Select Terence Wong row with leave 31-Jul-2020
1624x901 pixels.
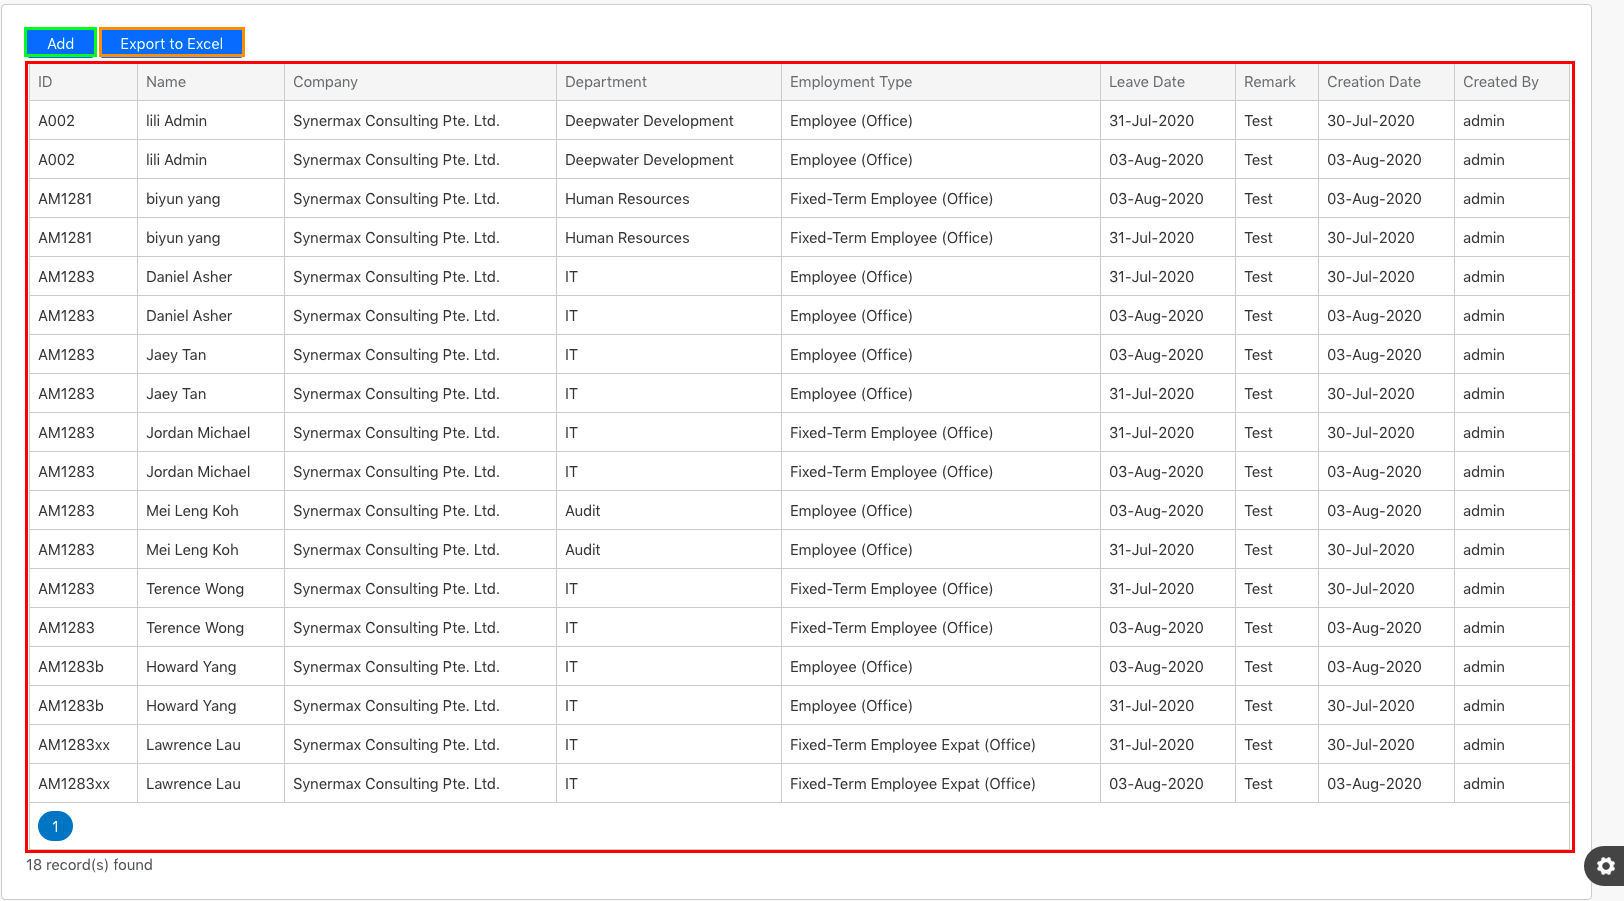(x=799, y=589)
